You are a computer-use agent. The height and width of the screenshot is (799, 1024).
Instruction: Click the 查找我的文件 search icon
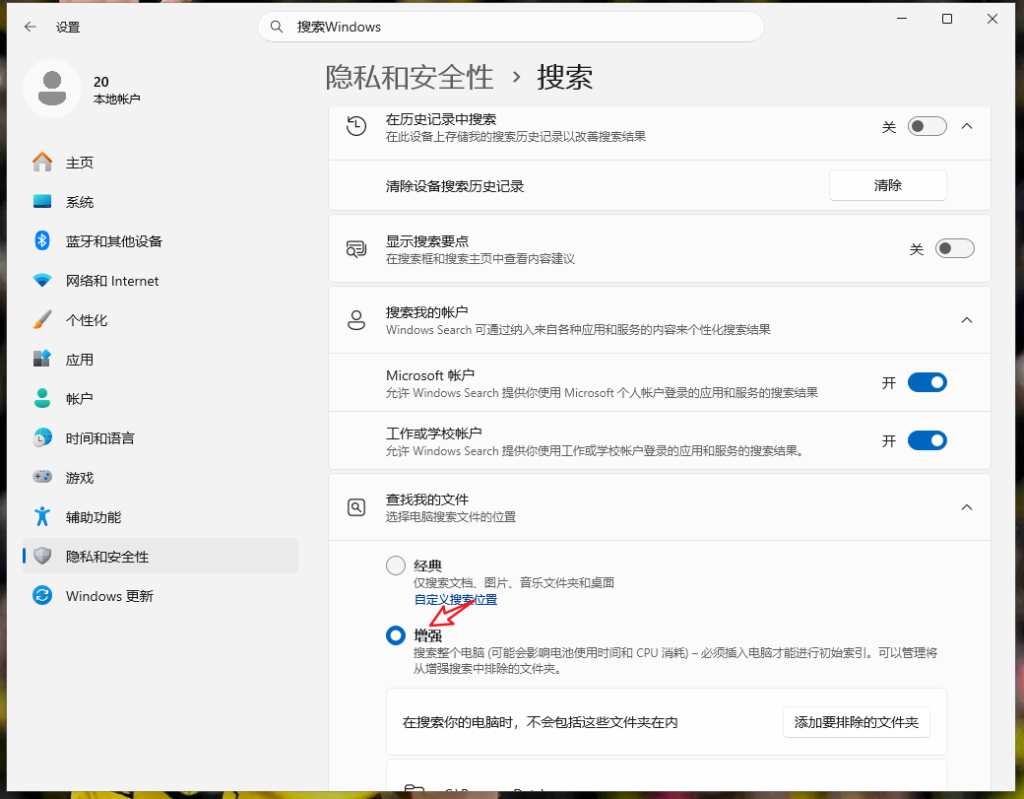tap(357, 508)
